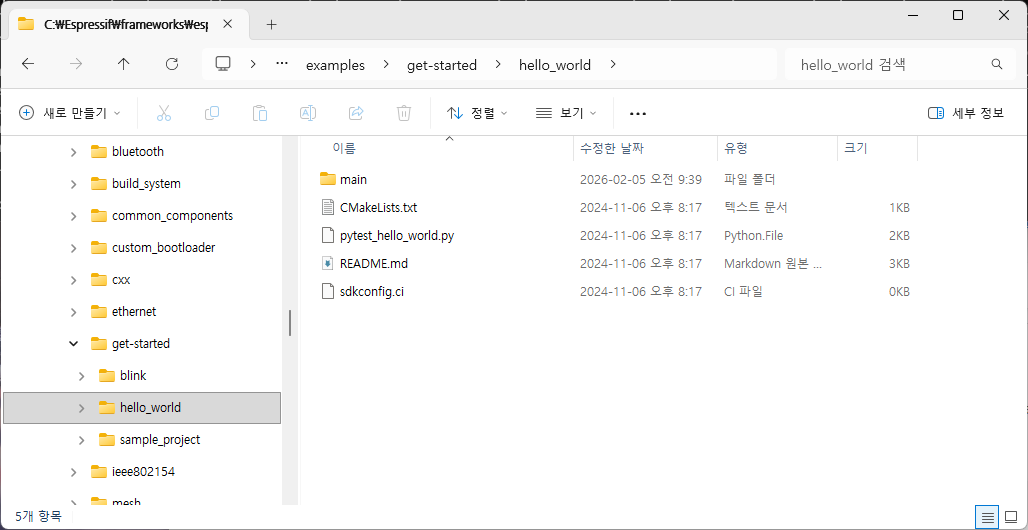Screen dimensions: 1028x530
Task: Click the Copy icon in toolbar
Action: coord(212,113)
